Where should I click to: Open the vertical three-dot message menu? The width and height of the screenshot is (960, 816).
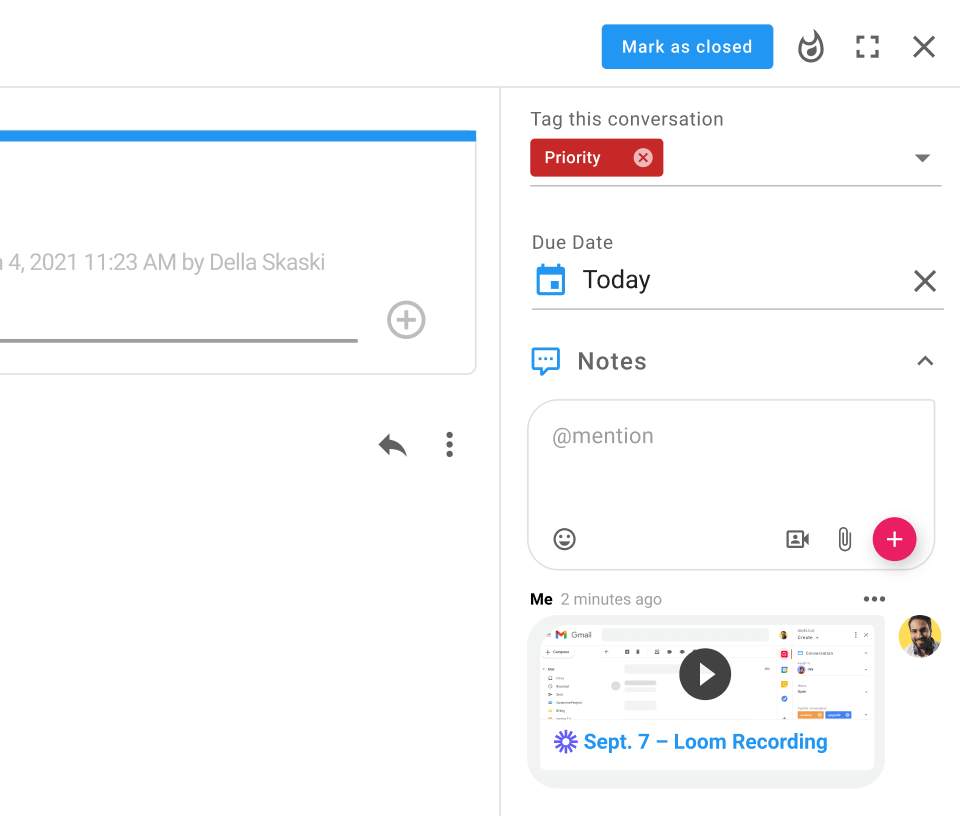pos(449,444)
